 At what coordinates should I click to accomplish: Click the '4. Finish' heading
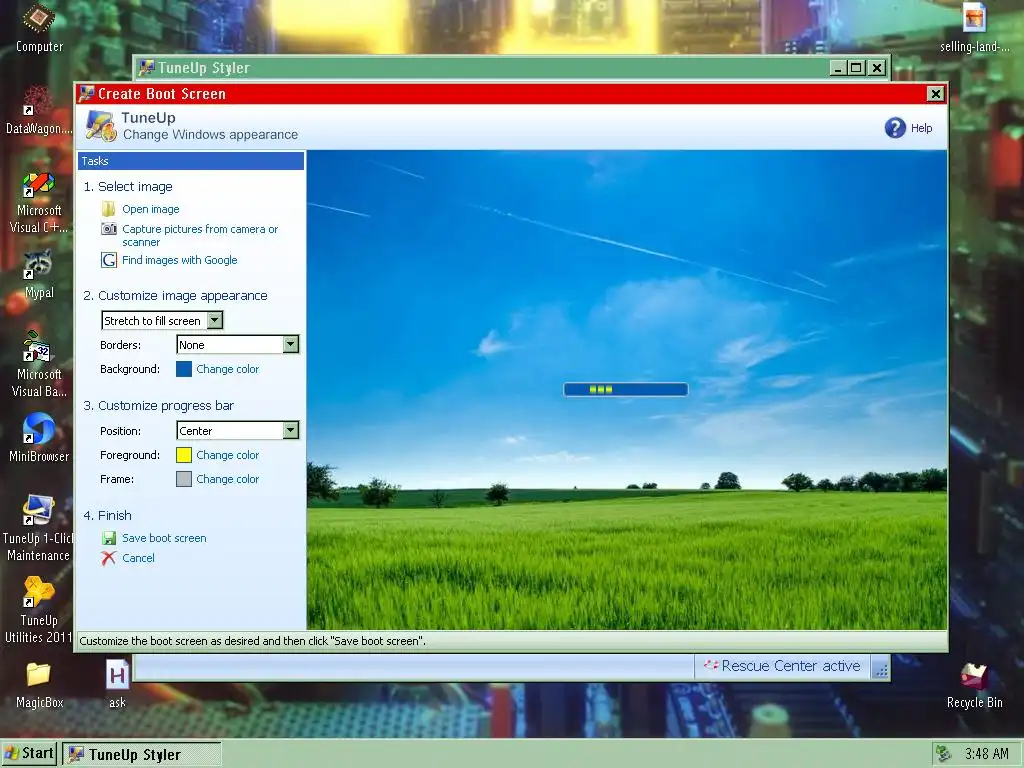(108, 515)
